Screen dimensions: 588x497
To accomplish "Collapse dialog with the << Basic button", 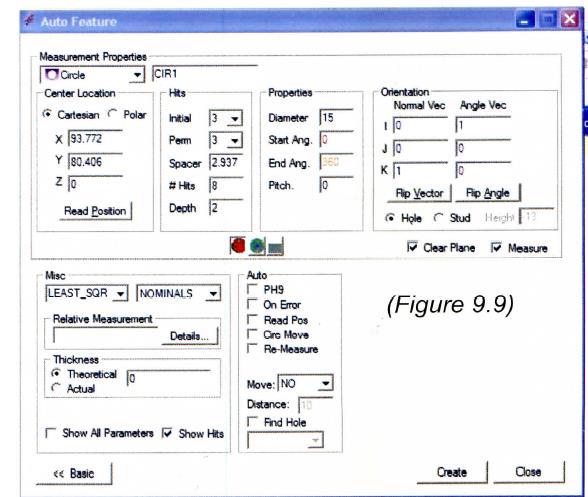I will pyautogui.click(x=74, y=473).
